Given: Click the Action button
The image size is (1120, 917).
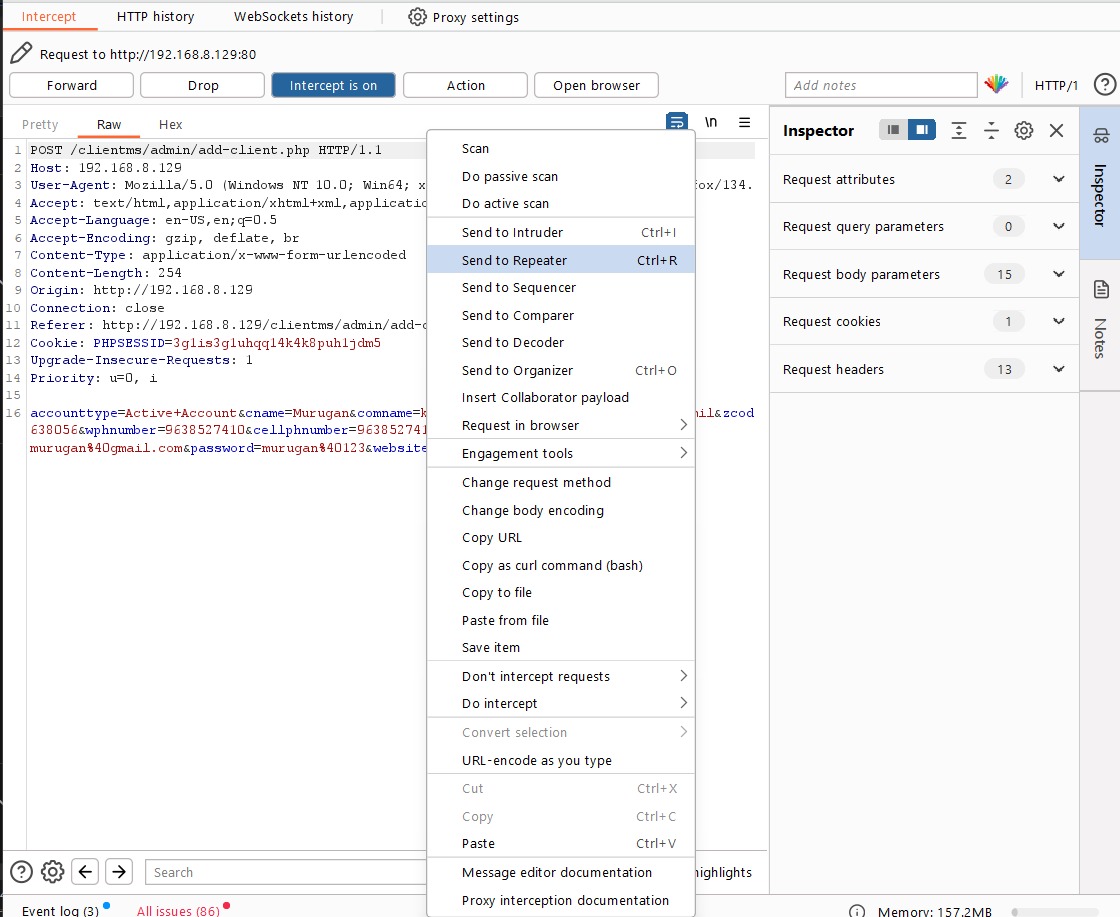Looking at the screenshot, I should click(x=466, y=85).
